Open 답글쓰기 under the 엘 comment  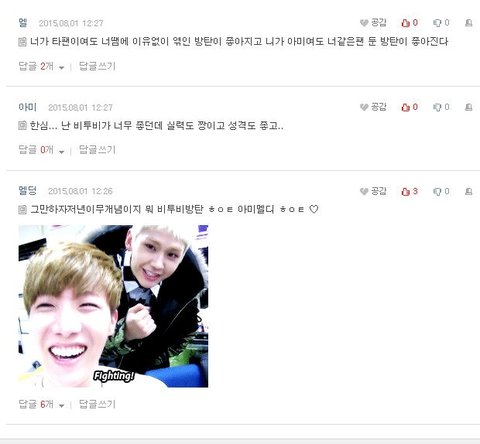pyautogui.click(x=97, y=66)
